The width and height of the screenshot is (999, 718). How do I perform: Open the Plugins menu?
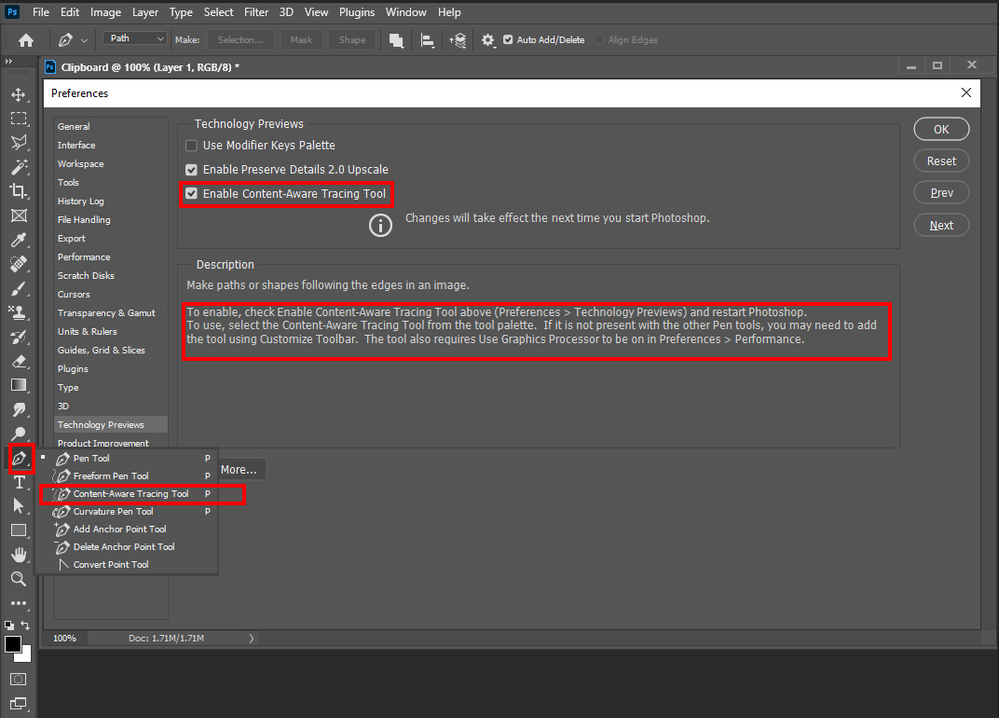pyautogui.click(x=357, y=12)
